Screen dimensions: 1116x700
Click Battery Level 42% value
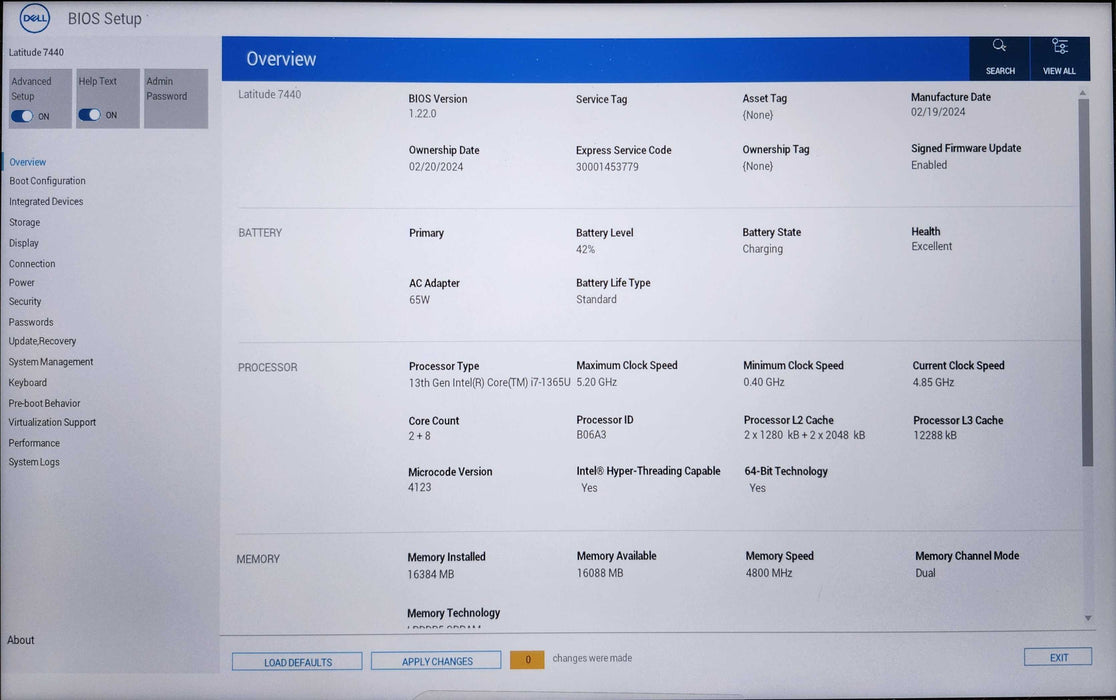pyautogui.click(x=585, y=249)
